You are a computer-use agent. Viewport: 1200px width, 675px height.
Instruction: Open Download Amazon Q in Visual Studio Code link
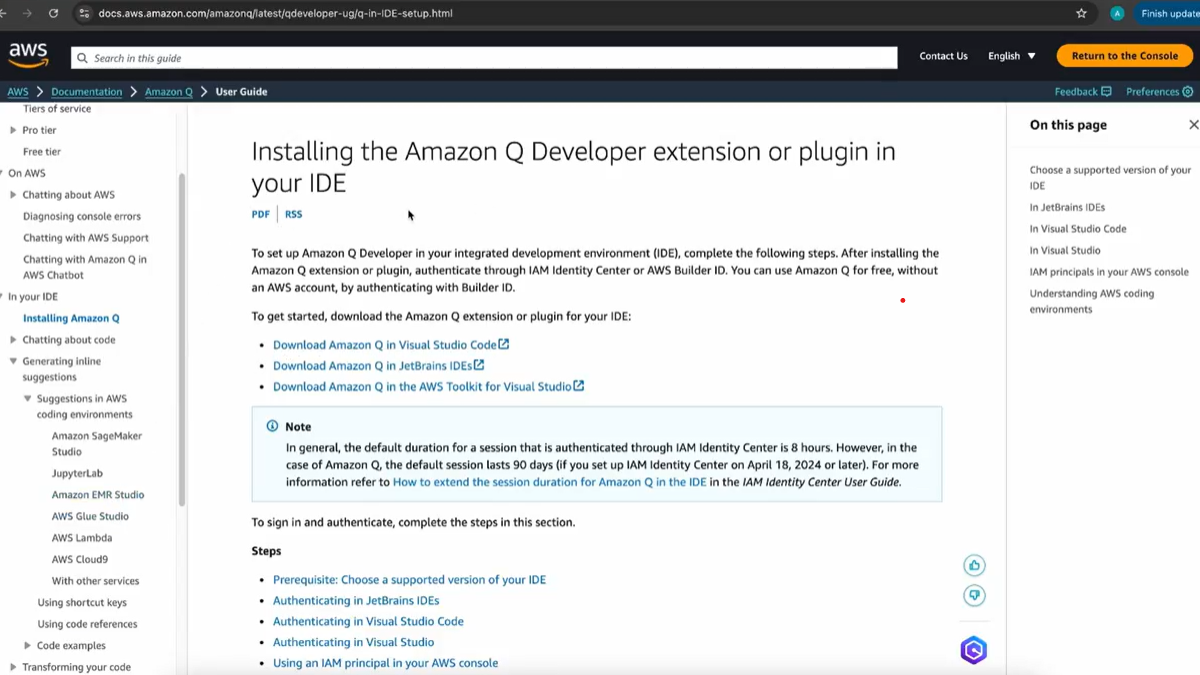385,345
